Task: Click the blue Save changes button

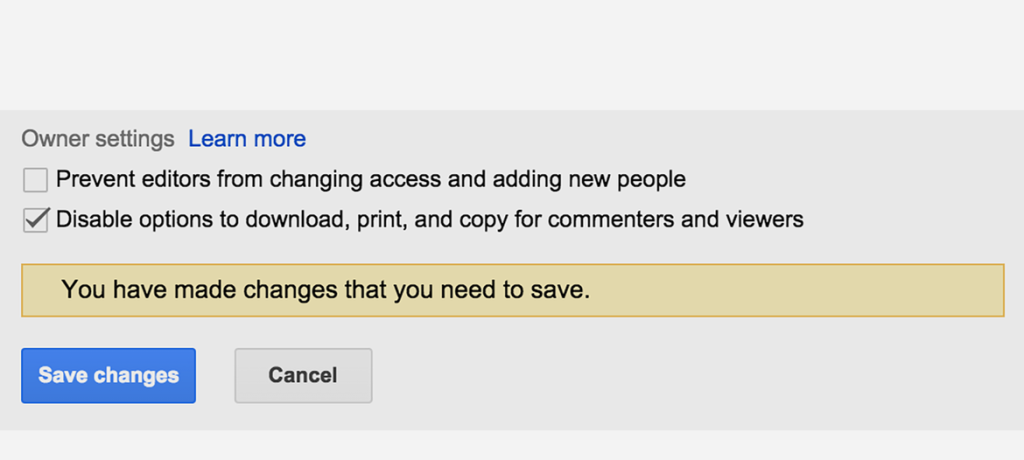Action: 108,376
